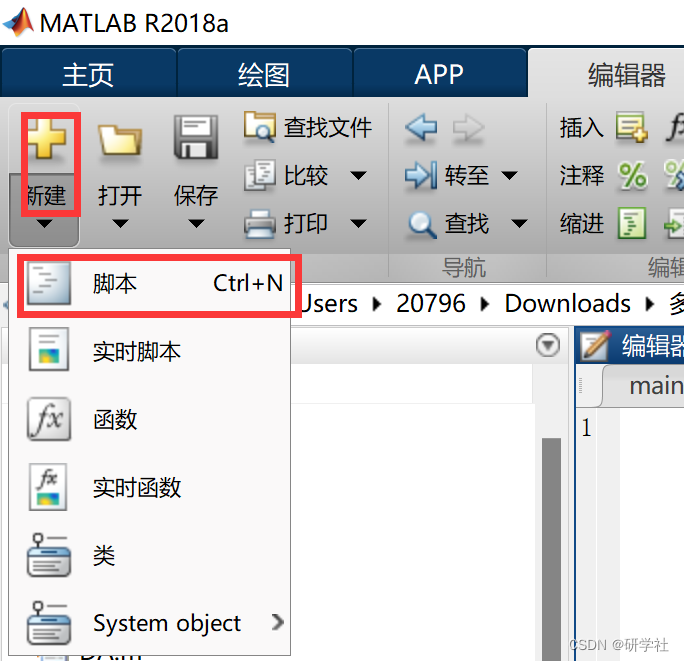Viewport: 684px width, 661px height.
Task: Click the Open folder icon
Action: point(120,140)
